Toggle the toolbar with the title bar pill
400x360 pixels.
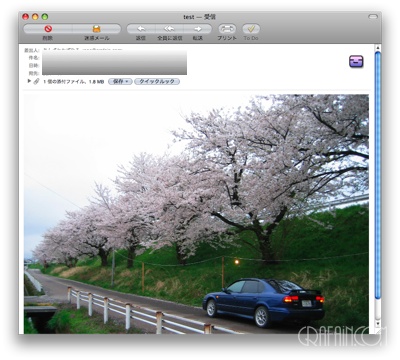coord(373,16)
